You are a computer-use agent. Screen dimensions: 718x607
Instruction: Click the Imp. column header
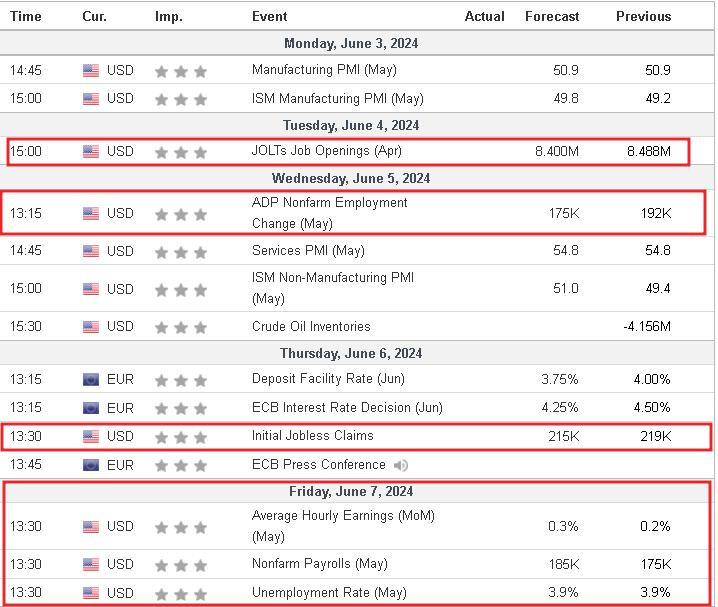(x=169, y=16)
